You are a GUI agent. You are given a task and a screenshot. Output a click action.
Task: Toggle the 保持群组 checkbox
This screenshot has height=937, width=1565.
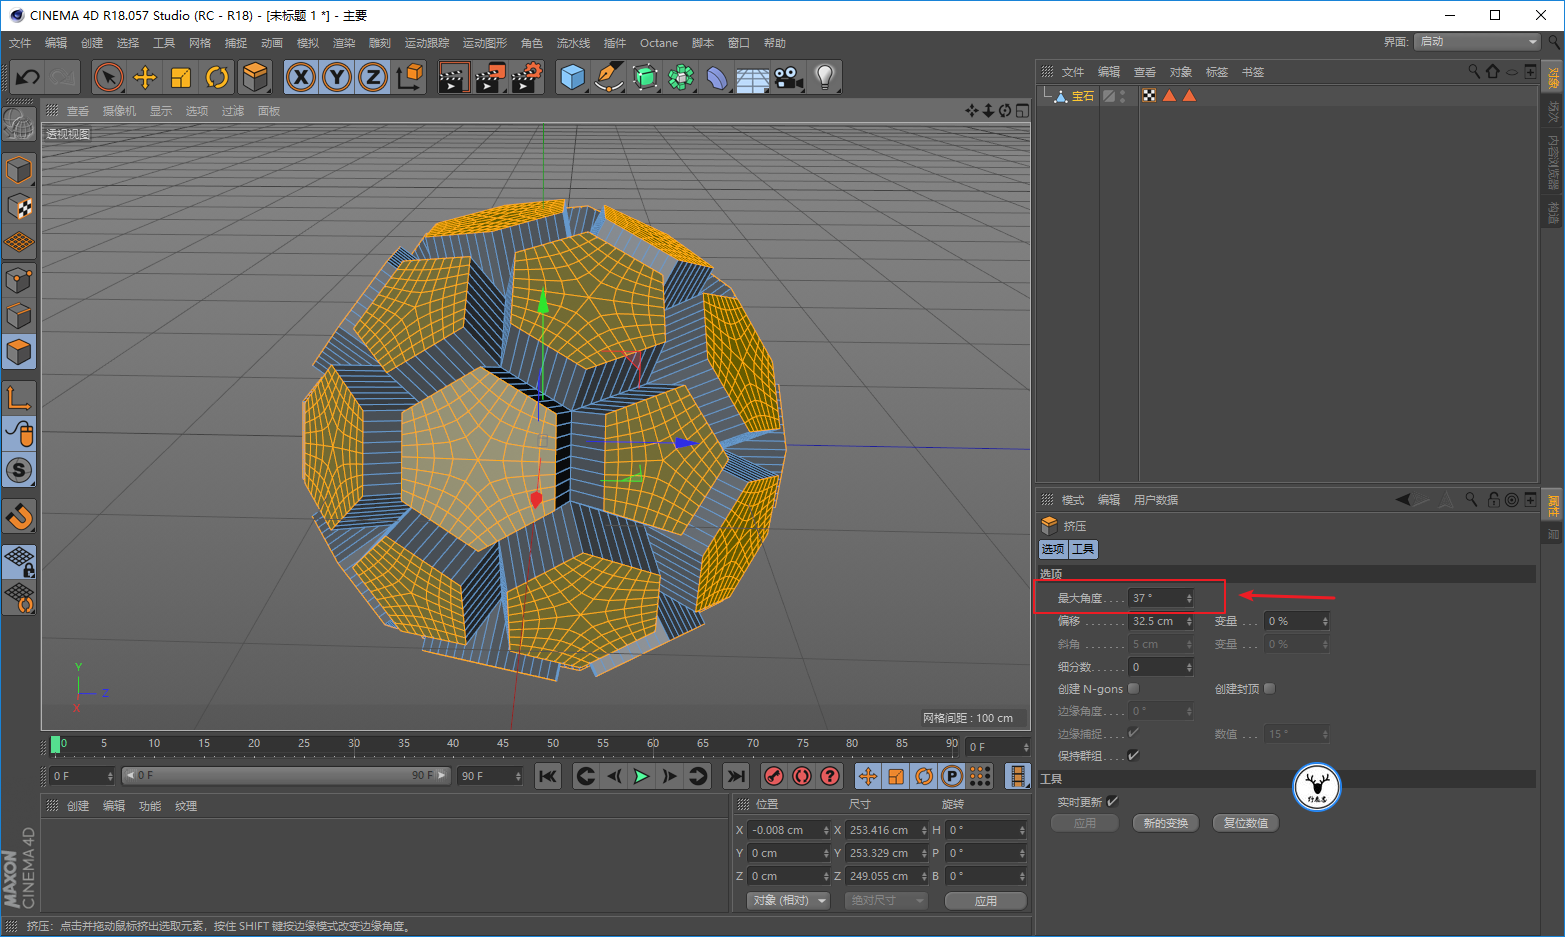click(x=1133, y=755)
